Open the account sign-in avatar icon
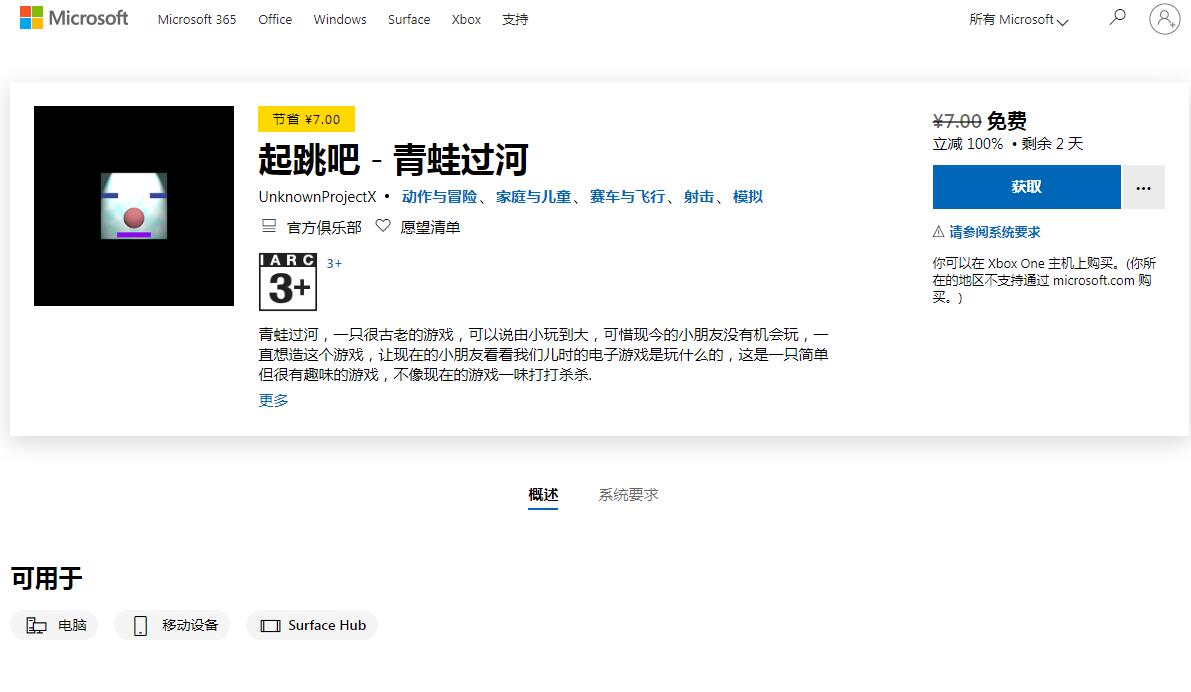1191x692 pixels. pyautogui.click(x=1164, y=19)
